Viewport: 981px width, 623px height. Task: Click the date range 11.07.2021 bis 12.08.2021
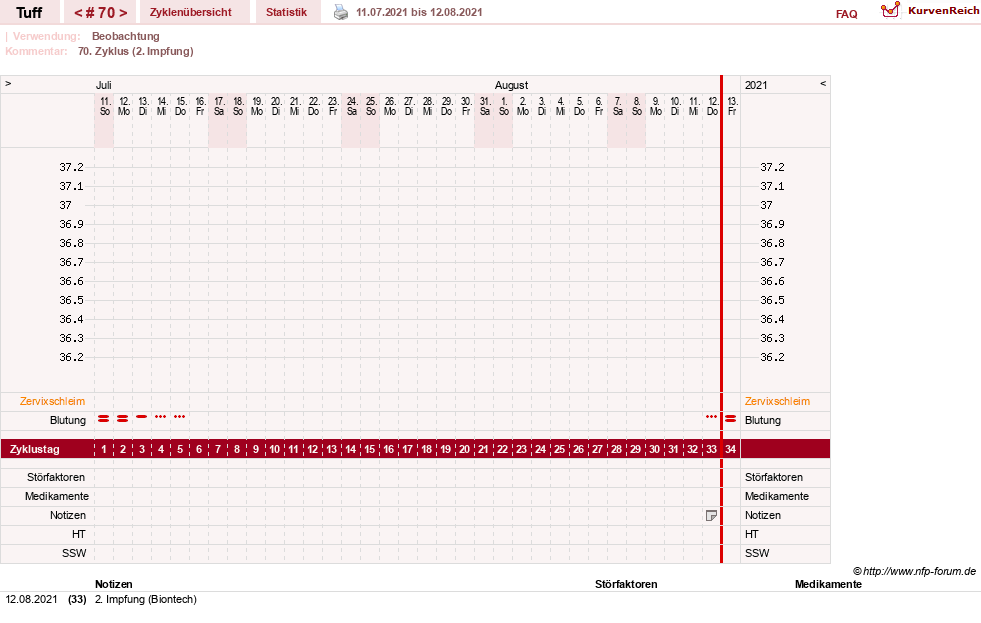pos(419,12)
